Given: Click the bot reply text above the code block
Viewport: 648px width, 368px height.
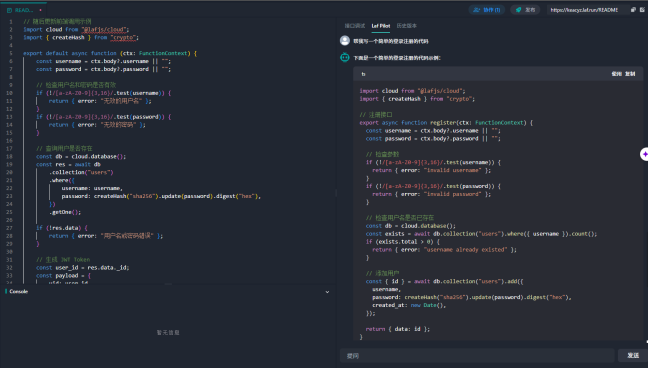Looking at the screenshot, I should click(x=397, y=58).
